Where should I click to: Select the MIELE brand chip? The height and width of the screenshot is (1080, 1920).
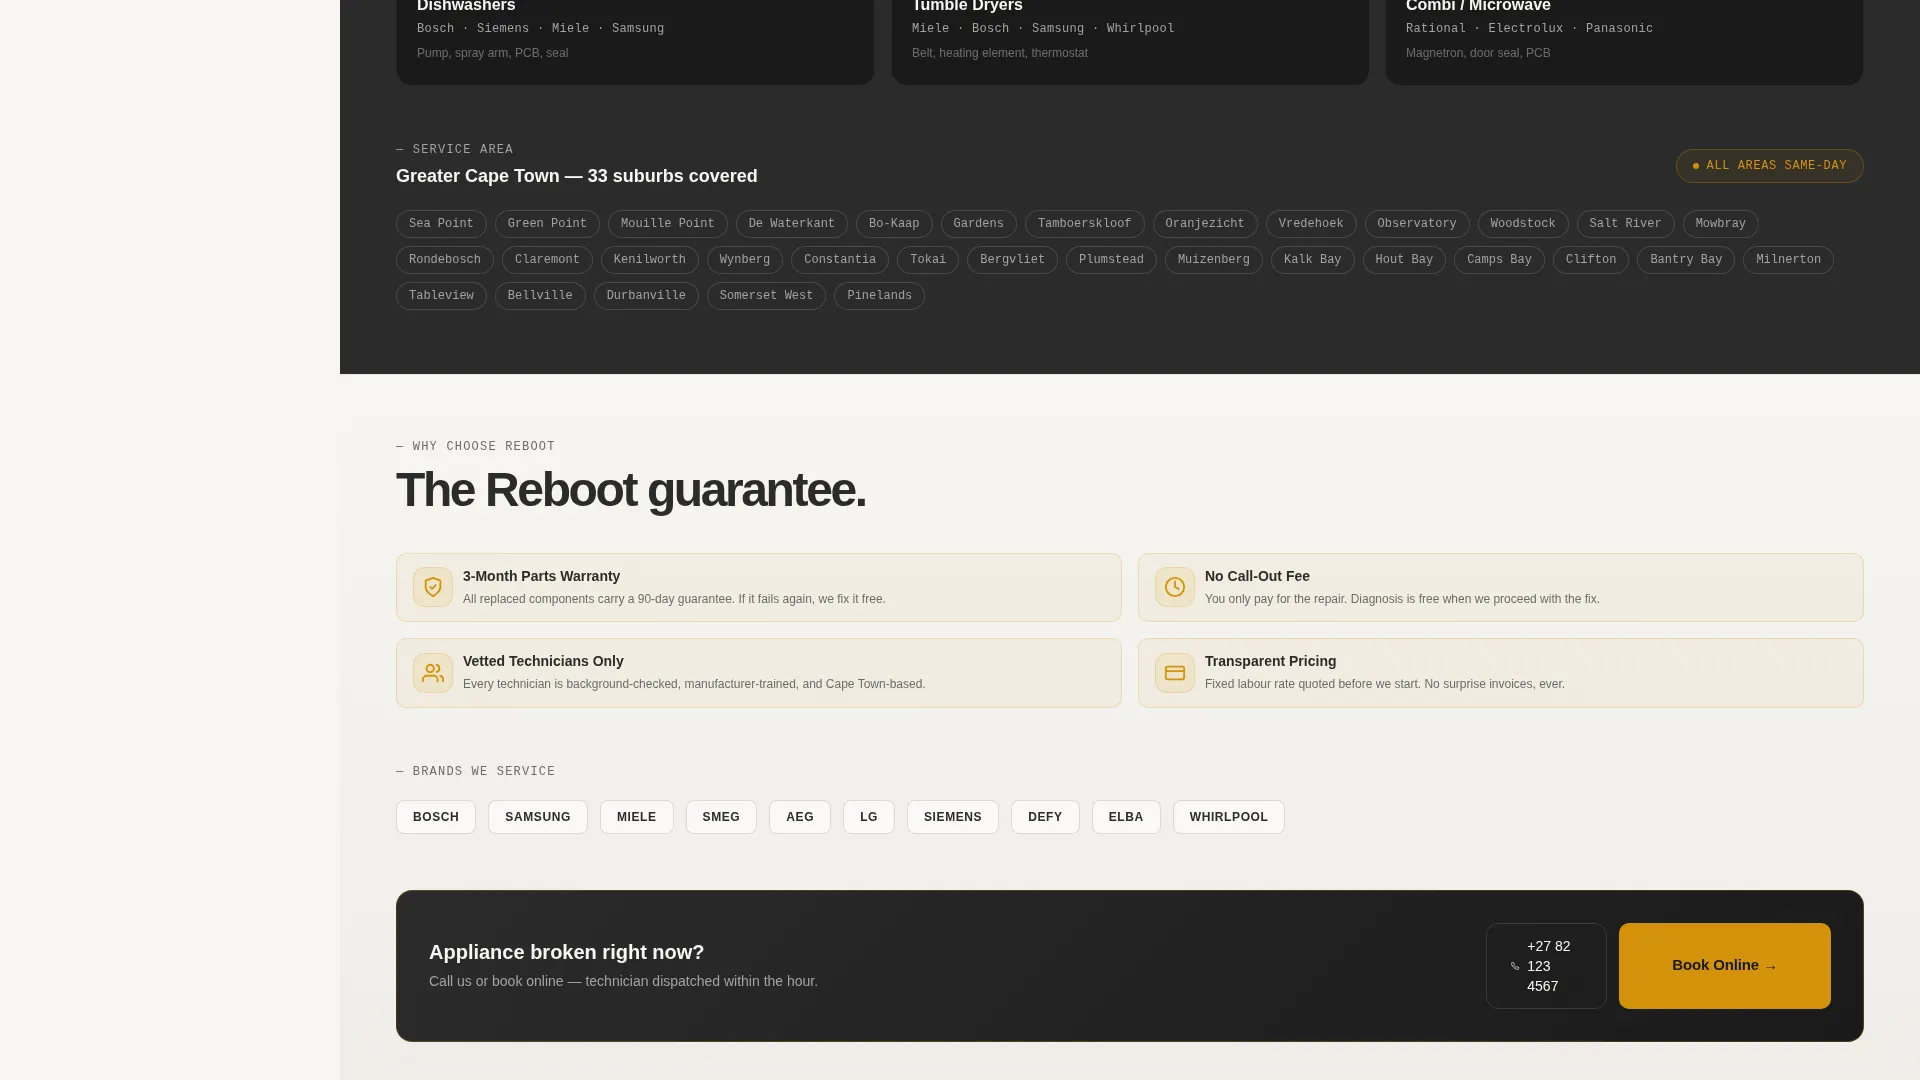coord(637,817)
